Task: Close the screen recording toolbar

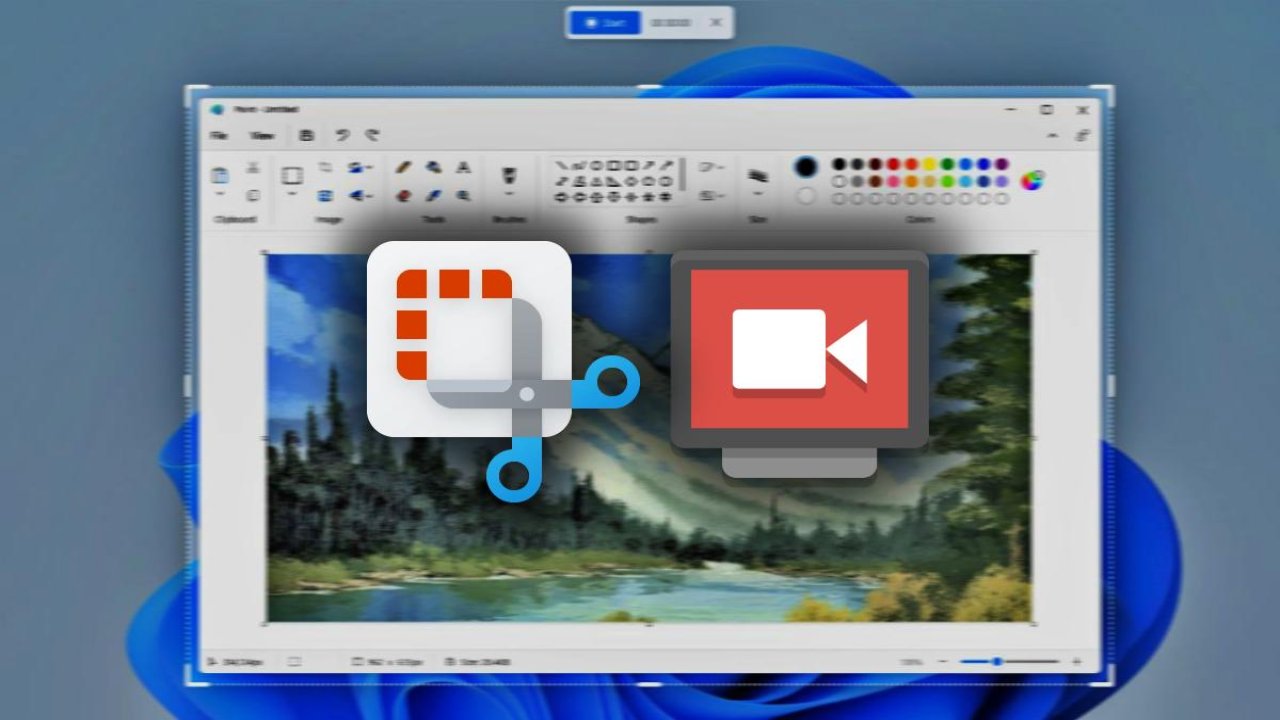Action: [x=716, y=22]
